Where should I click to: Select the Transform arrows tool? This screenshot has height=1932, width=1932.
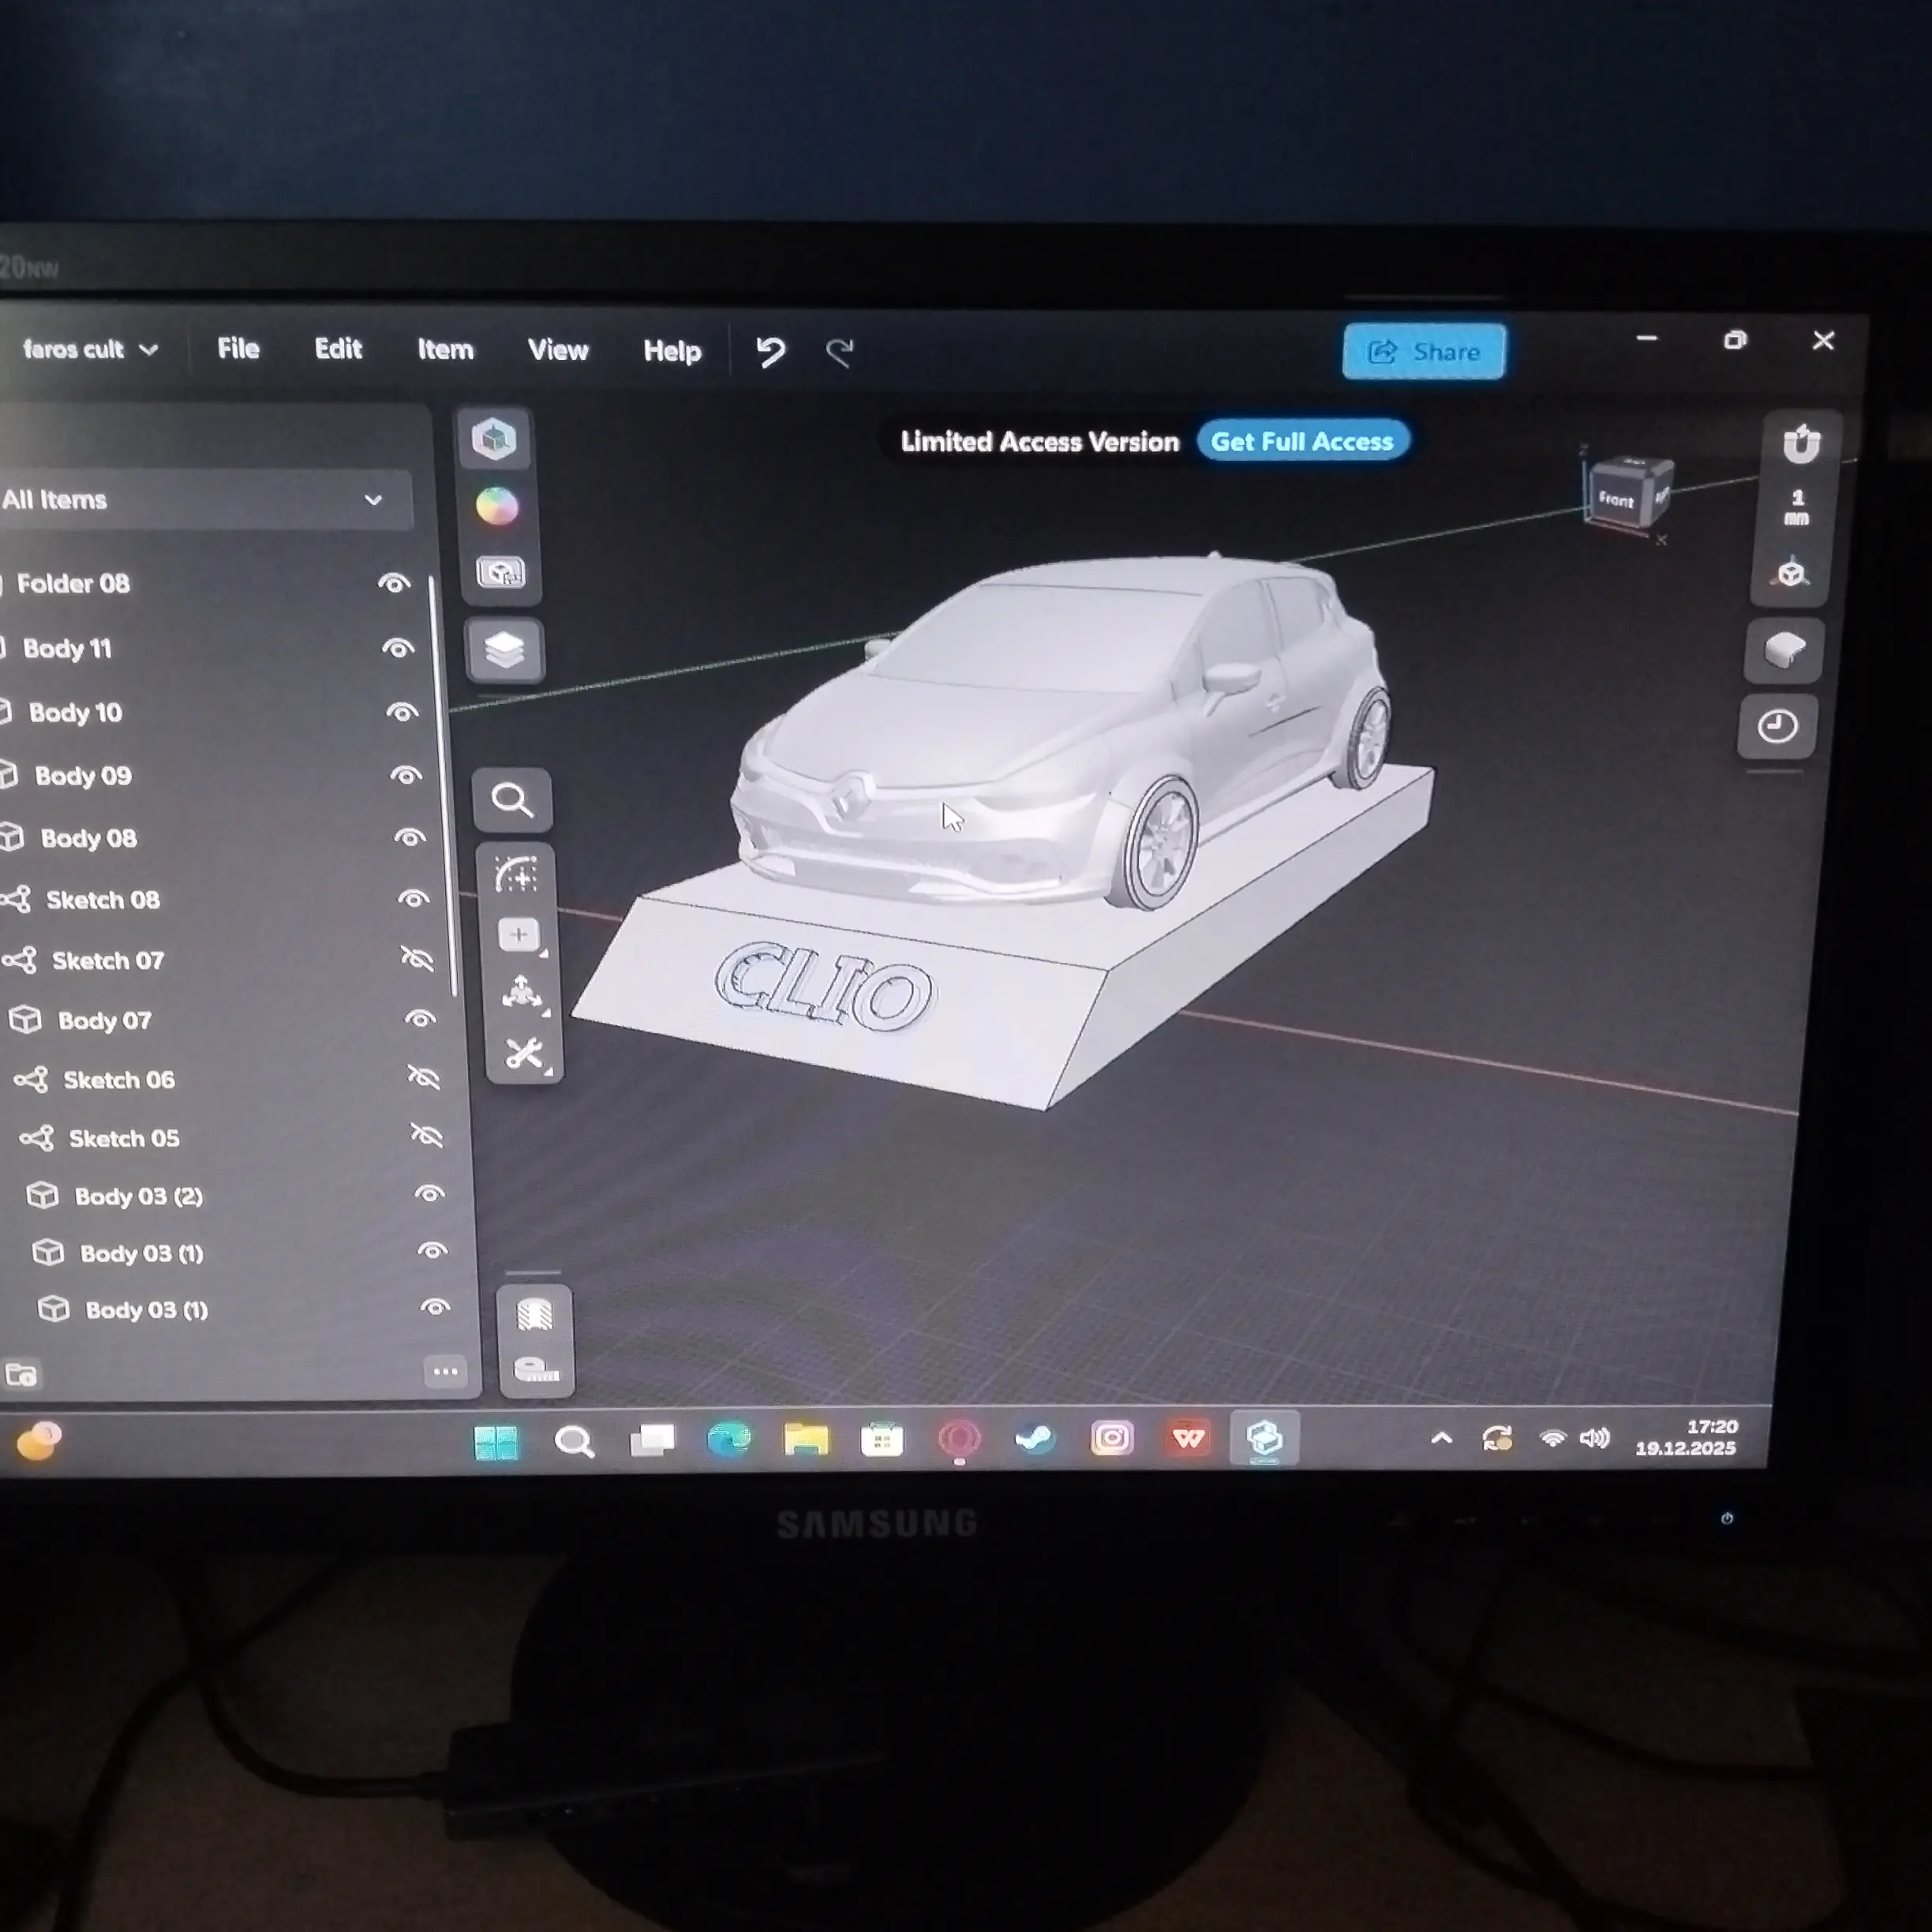click(522, 993)
